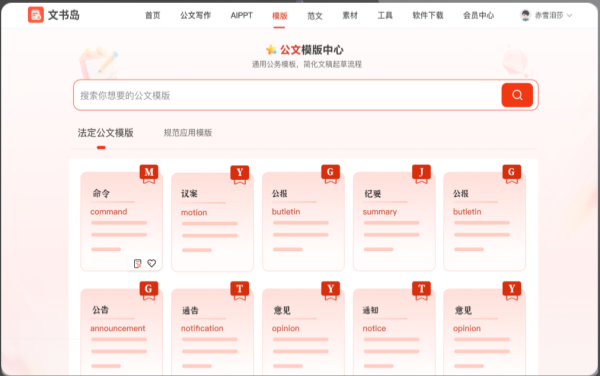Screen dimensions: 600x376
Task: Open the 公报 card between 议案 and 纪要
Action: click(303, 221)
